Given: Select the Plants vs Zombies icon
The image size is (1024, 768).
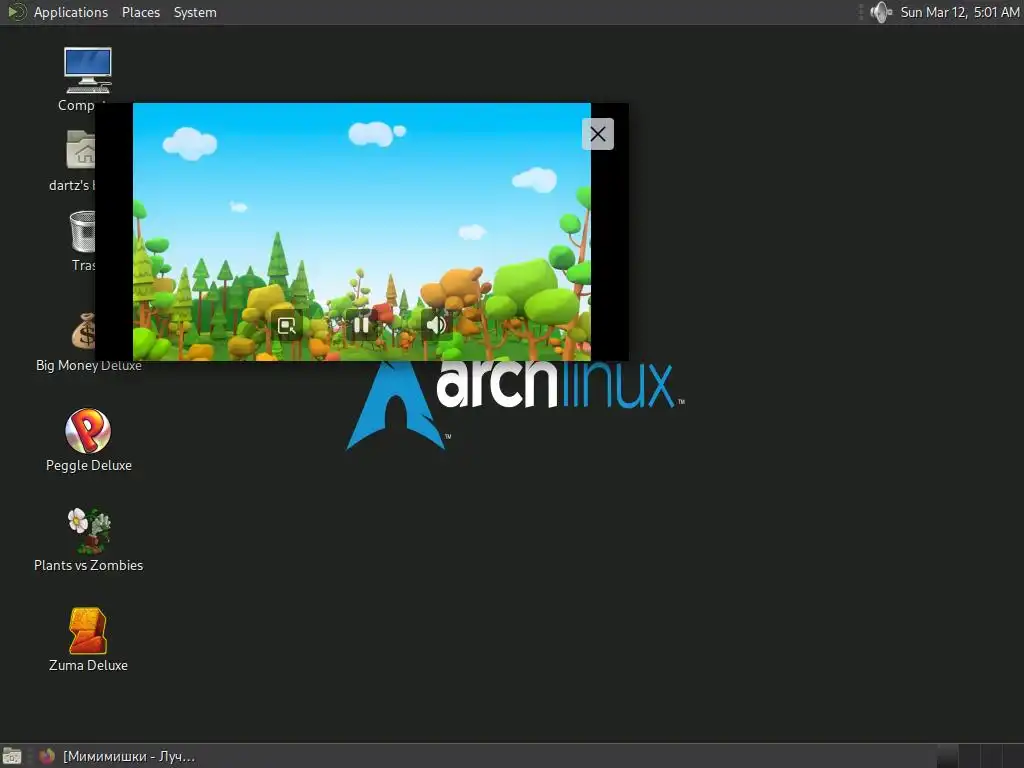Looking at the screenshot, I should coord(89,530).
